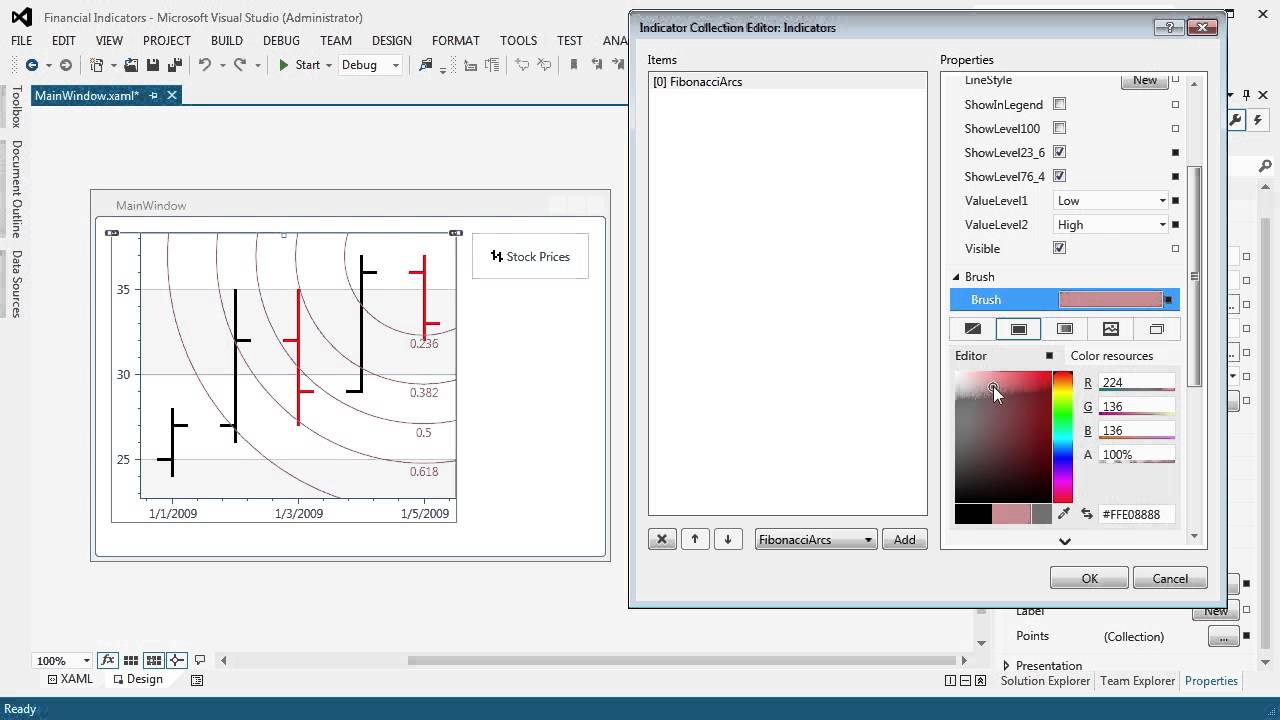Move indicator down with arrow button
Image resolution: width=1280 pixels, height=720 pixels.
coord(728,540)
